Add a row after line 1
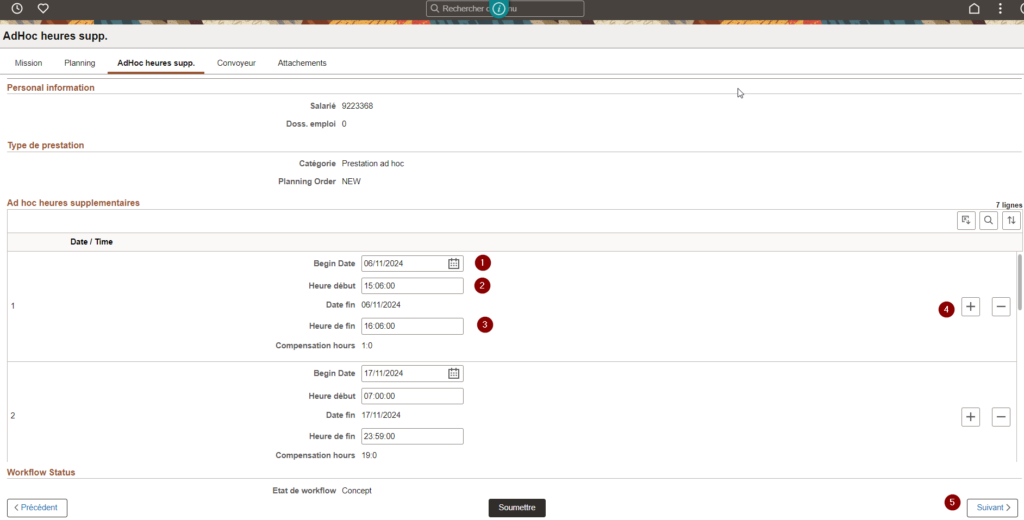Screen dimensions: 1024x520 click(x=970, y=307)
